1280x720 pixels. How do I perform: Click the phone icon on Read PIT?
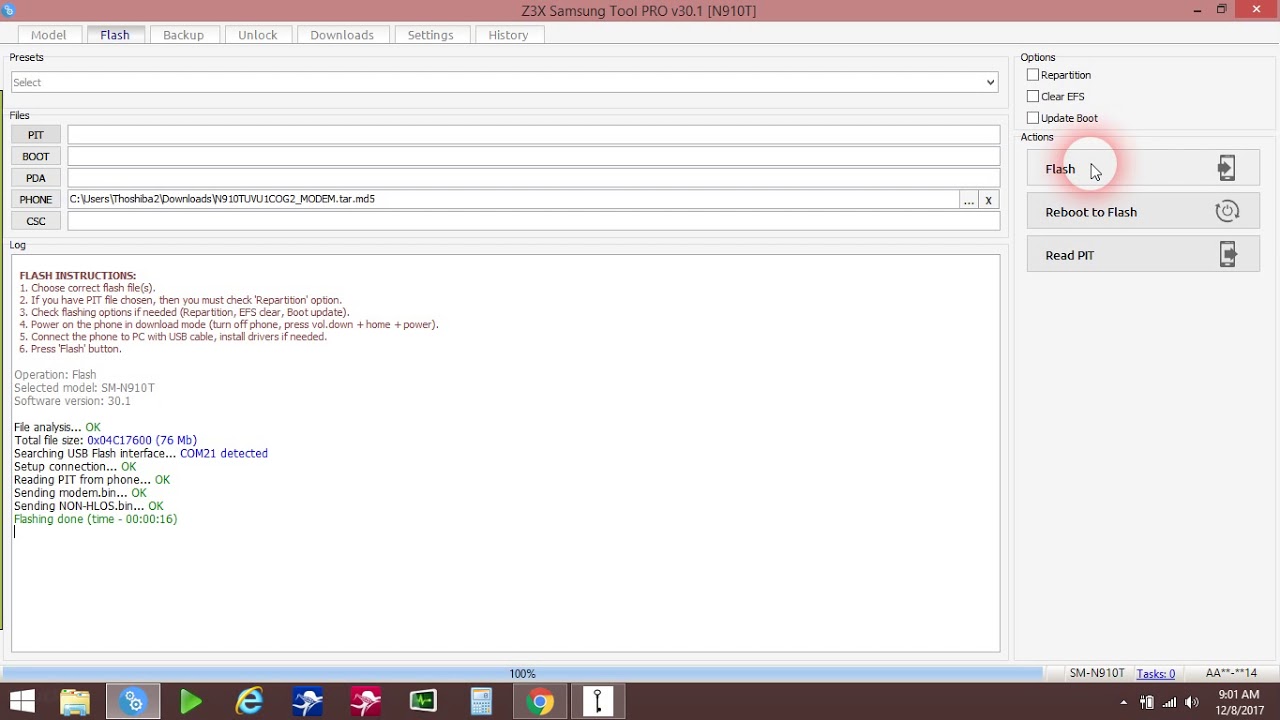1228,254
